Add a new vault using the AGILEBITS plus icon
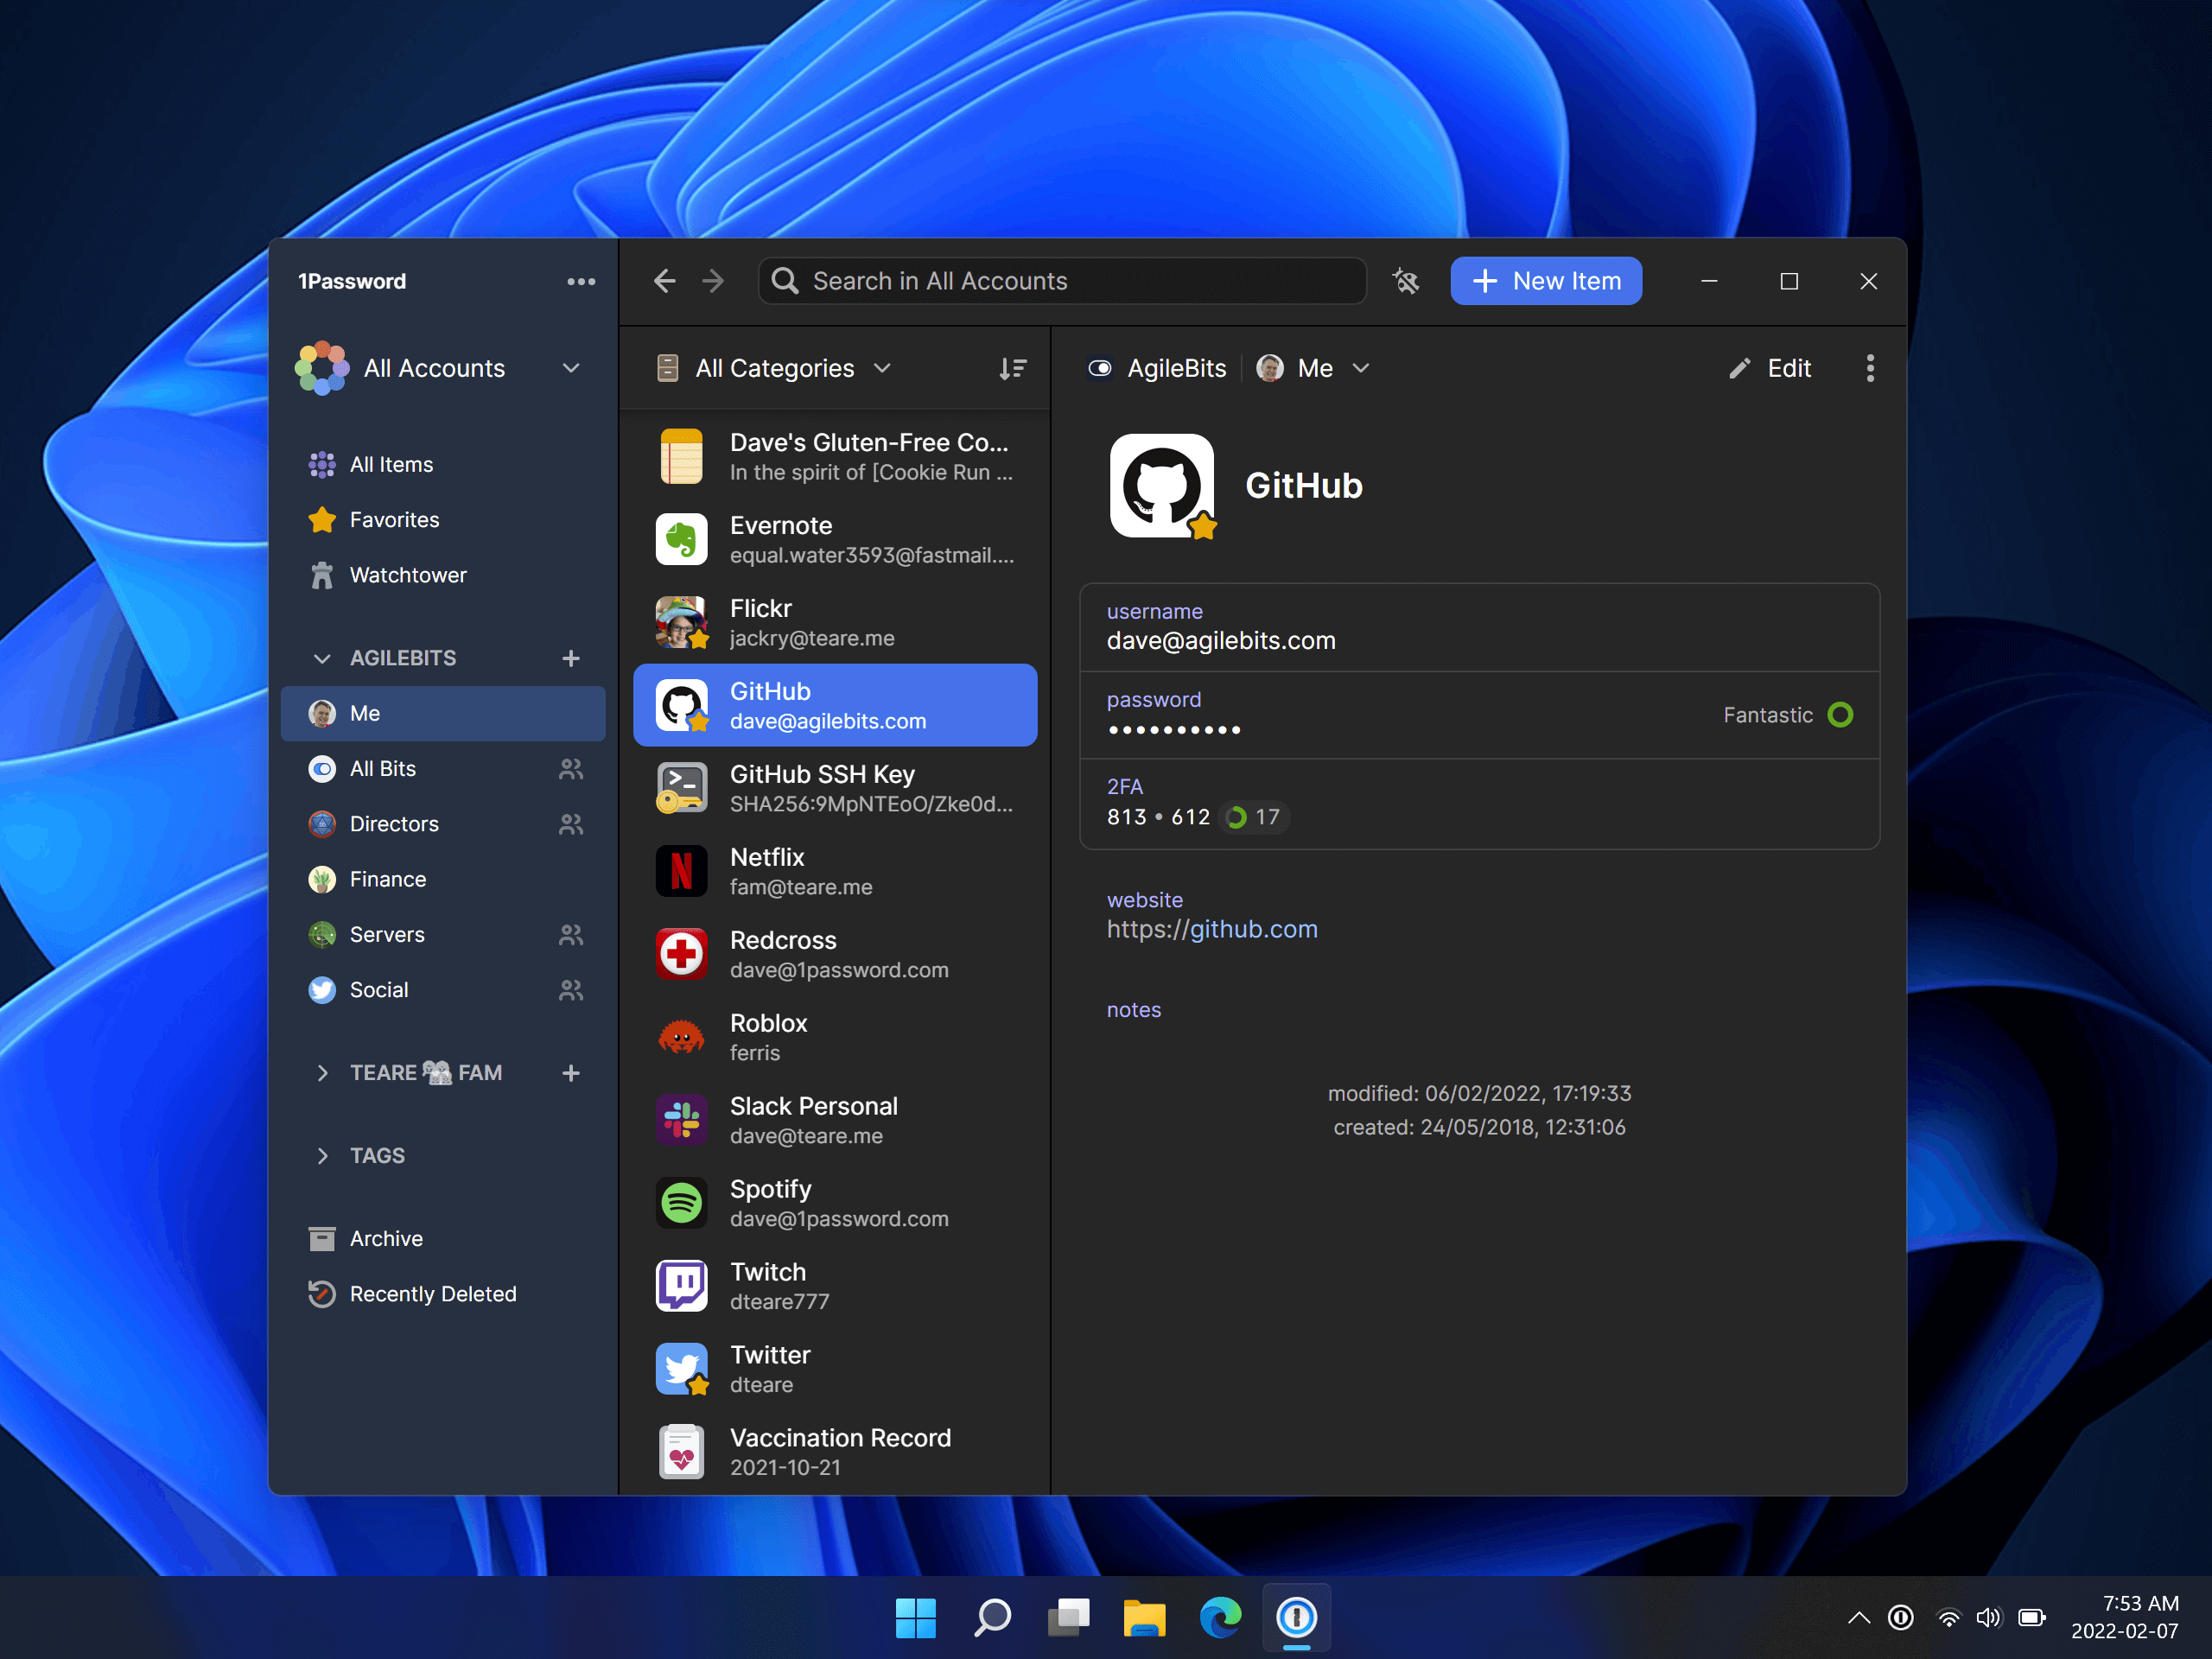 point(570,658)
